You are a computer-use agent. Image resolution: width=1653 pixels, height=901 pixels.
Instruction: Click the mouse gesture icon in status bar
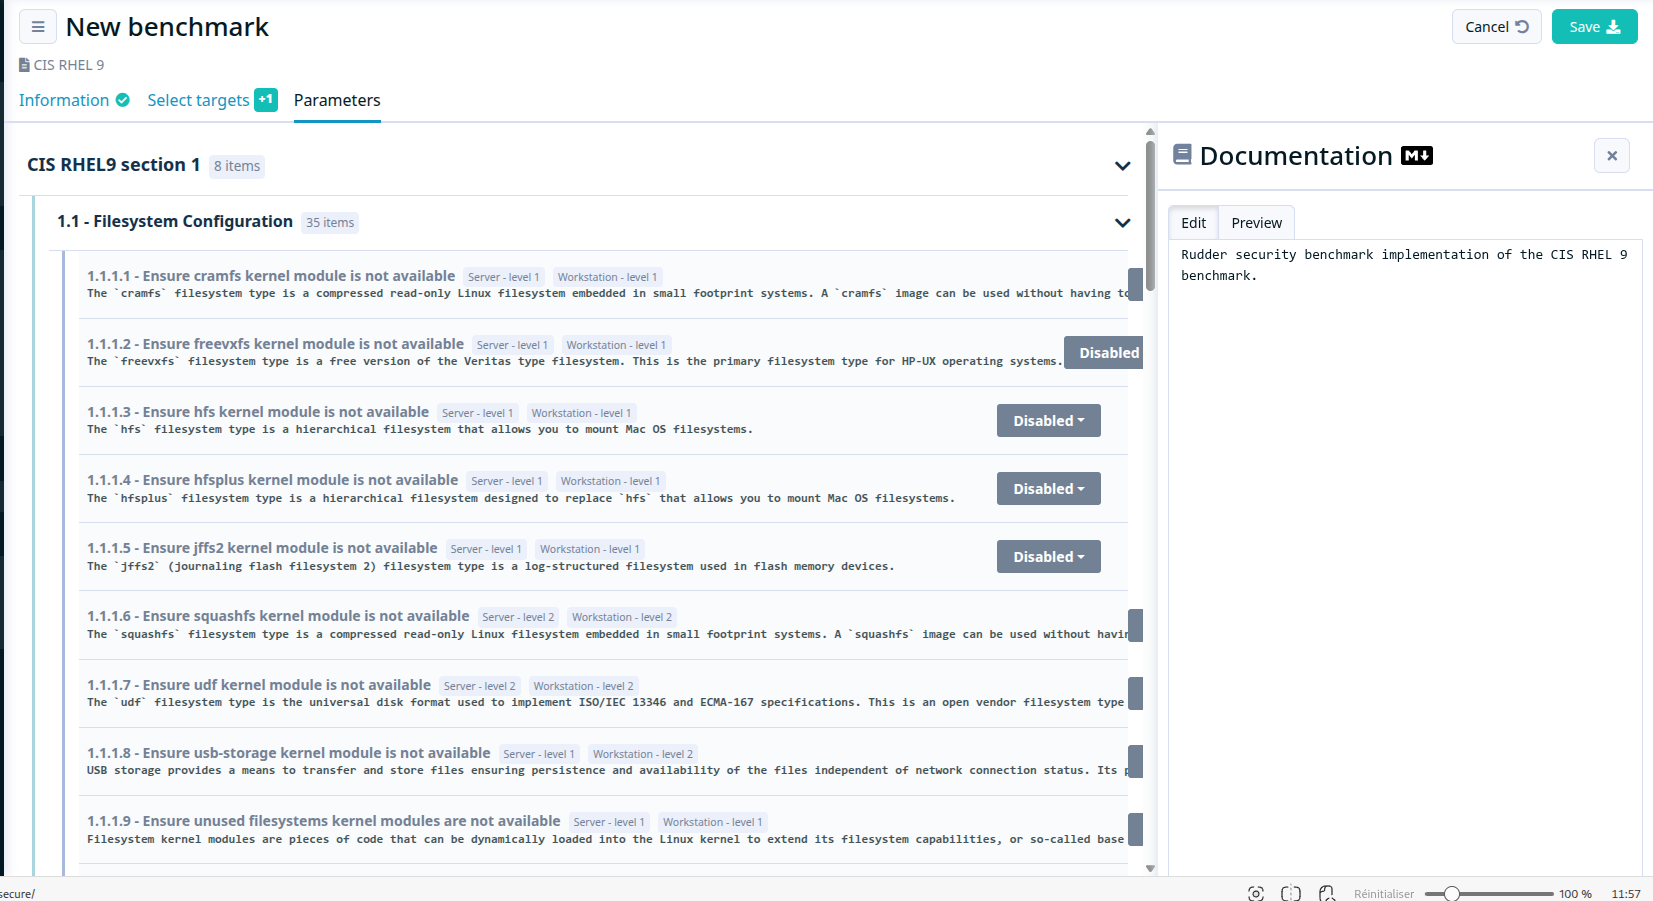click(1327, 893)
